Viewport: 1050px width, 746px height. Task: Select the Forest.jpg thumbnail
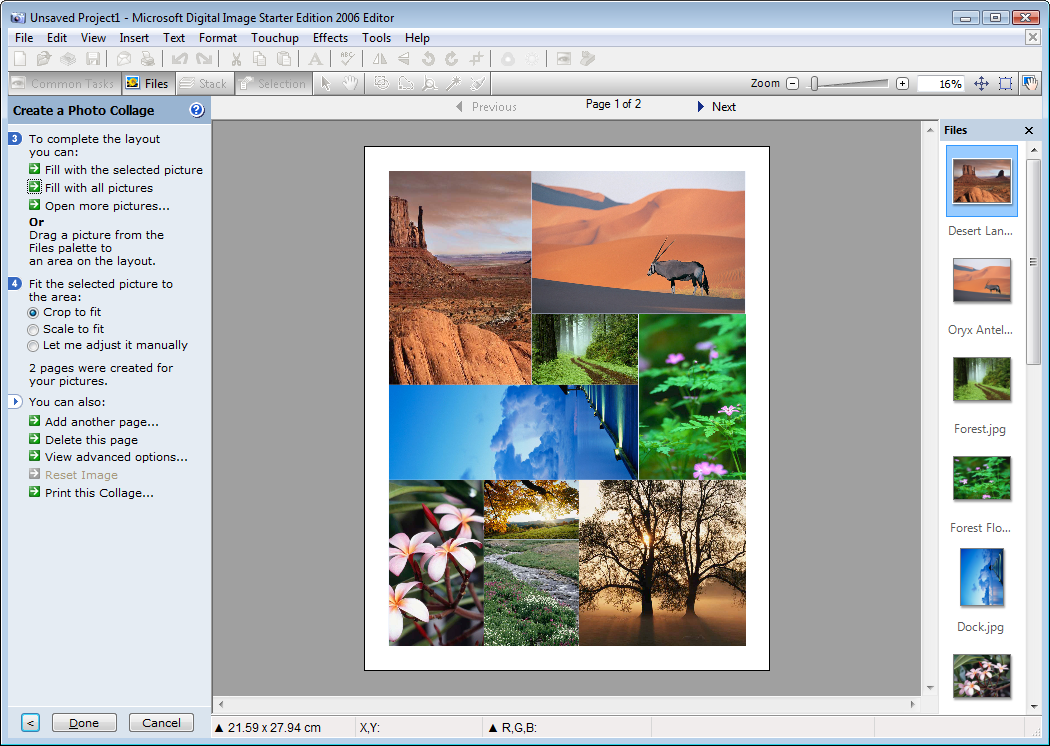point(982,379)
